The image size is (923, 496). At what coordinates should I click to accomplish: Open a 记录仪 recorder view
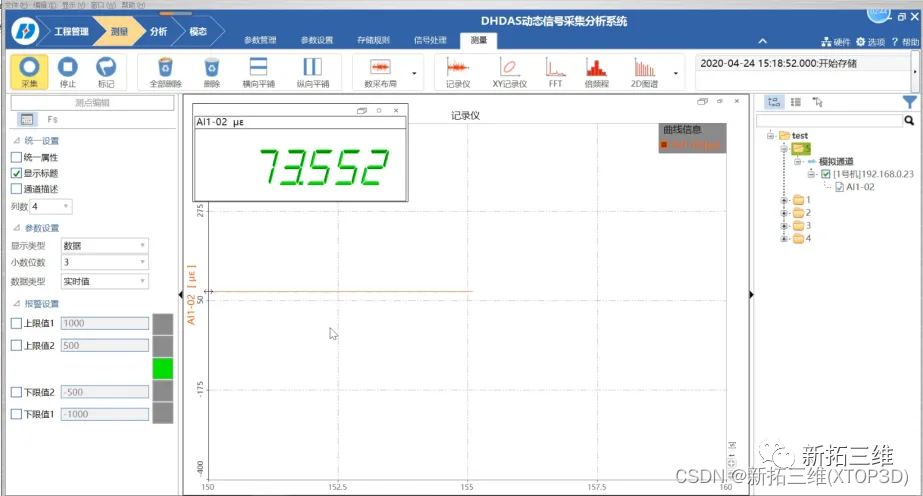[x=457, y=72]
